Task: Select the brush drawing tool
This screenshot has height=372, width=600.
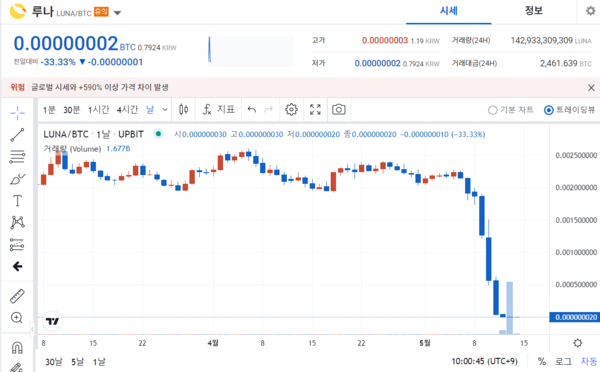Action: point(17,179)
